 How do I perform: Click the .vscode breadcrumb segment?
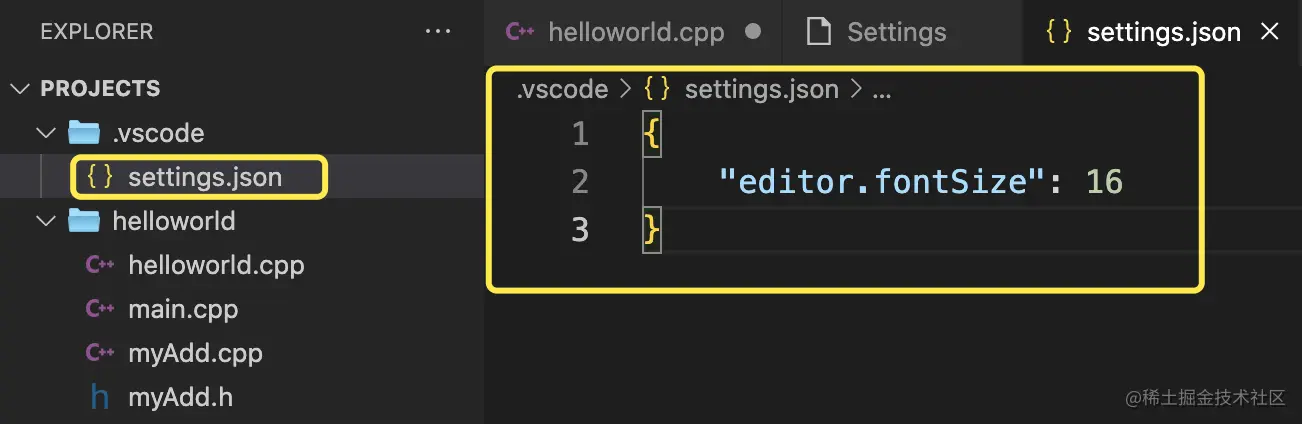(562, 89)
